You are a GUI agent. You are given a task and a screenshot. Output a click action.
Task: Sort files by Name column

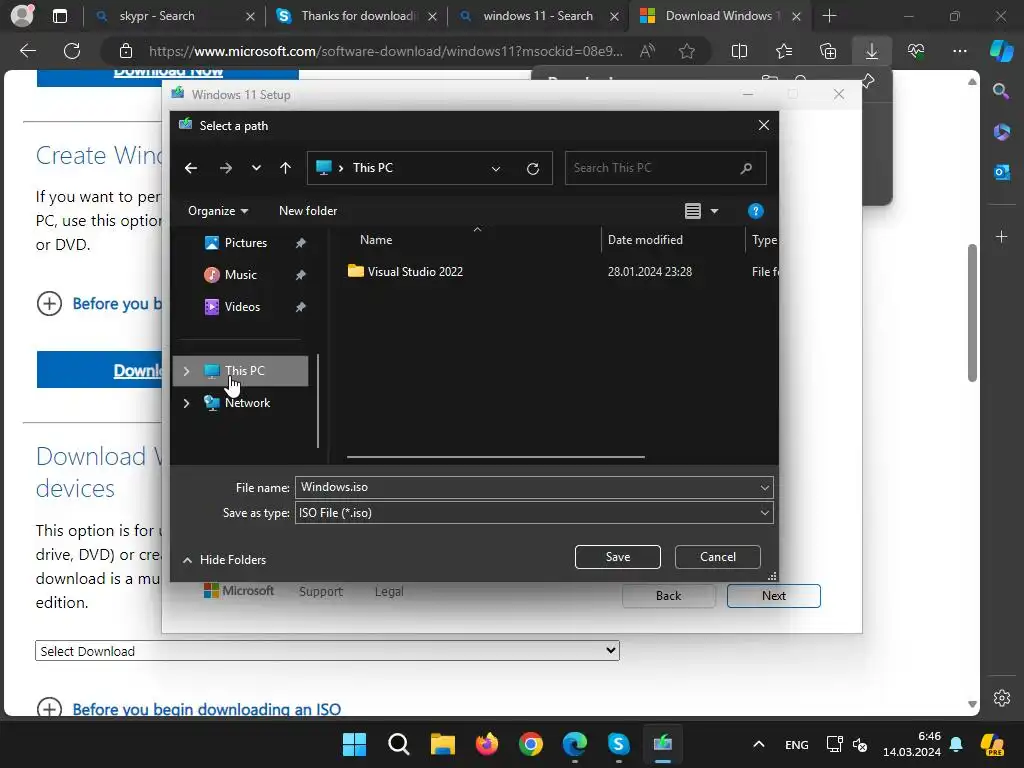coord(376,240)
